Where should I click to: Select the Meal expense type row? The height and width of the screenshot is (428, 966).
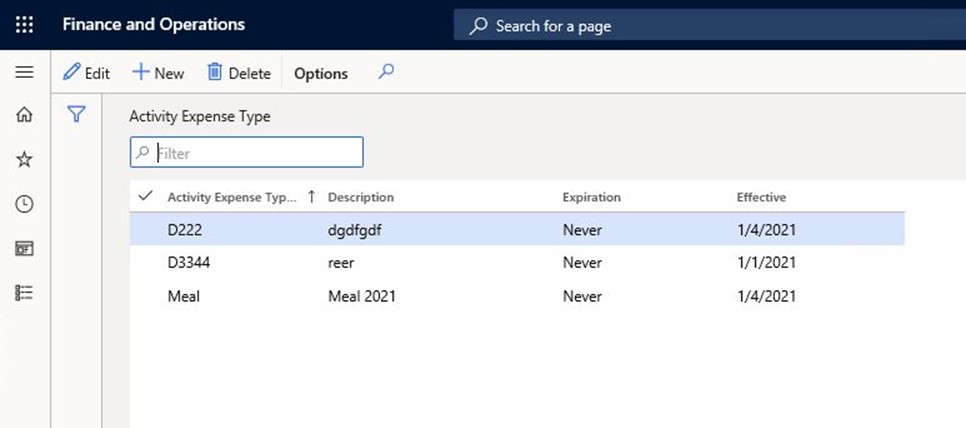click(184, 296)
